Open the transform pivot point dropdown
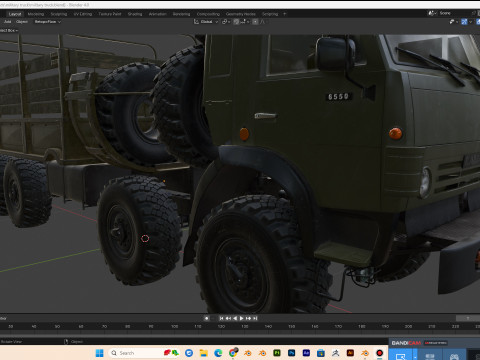This screenshot has height=360, width=480. (x=226, y=22)
